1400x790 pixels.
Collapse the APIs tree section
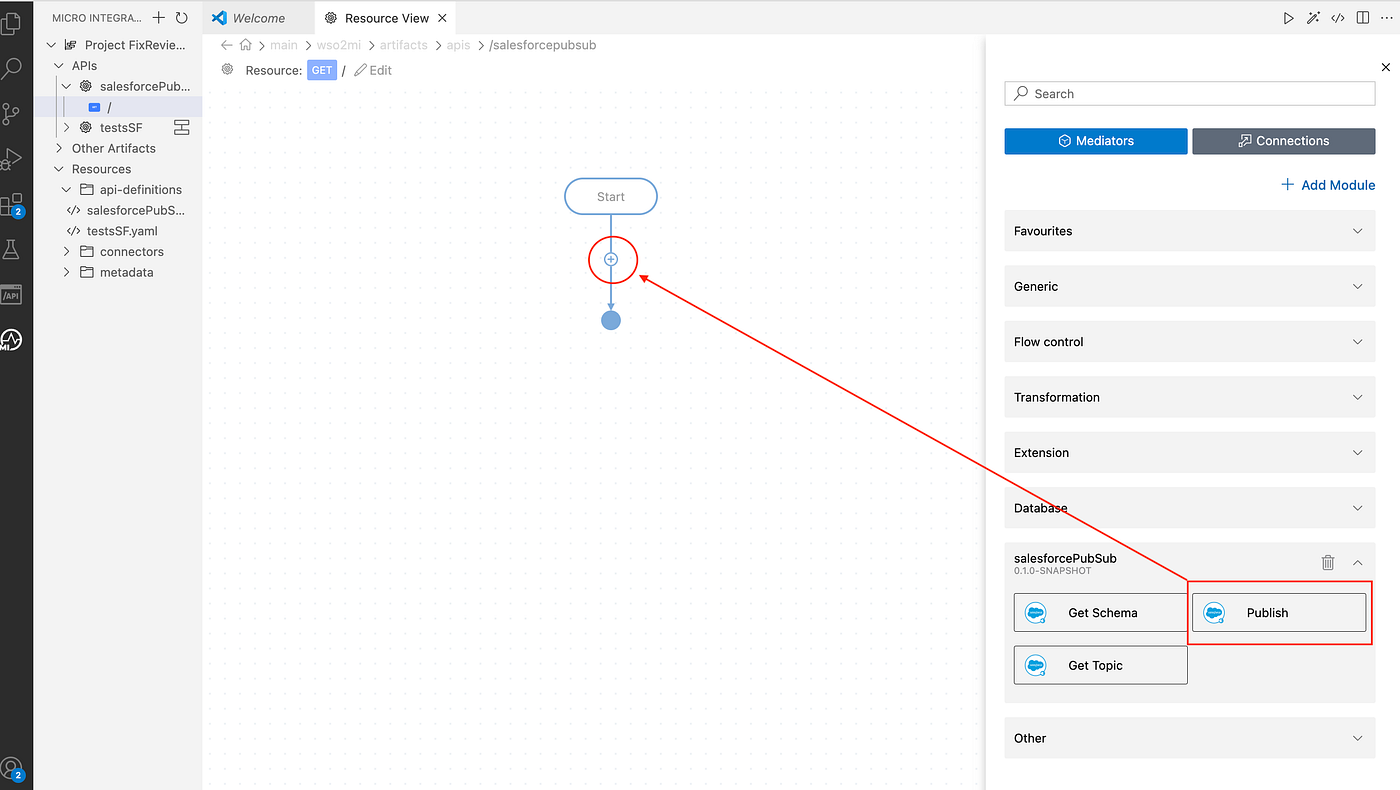click(58, 66)
